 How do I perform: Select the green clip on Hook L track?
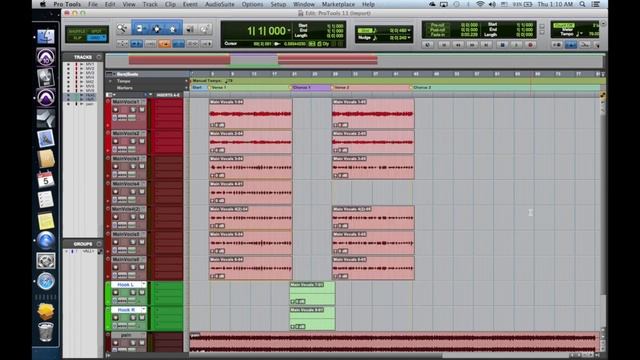(312, 293)
